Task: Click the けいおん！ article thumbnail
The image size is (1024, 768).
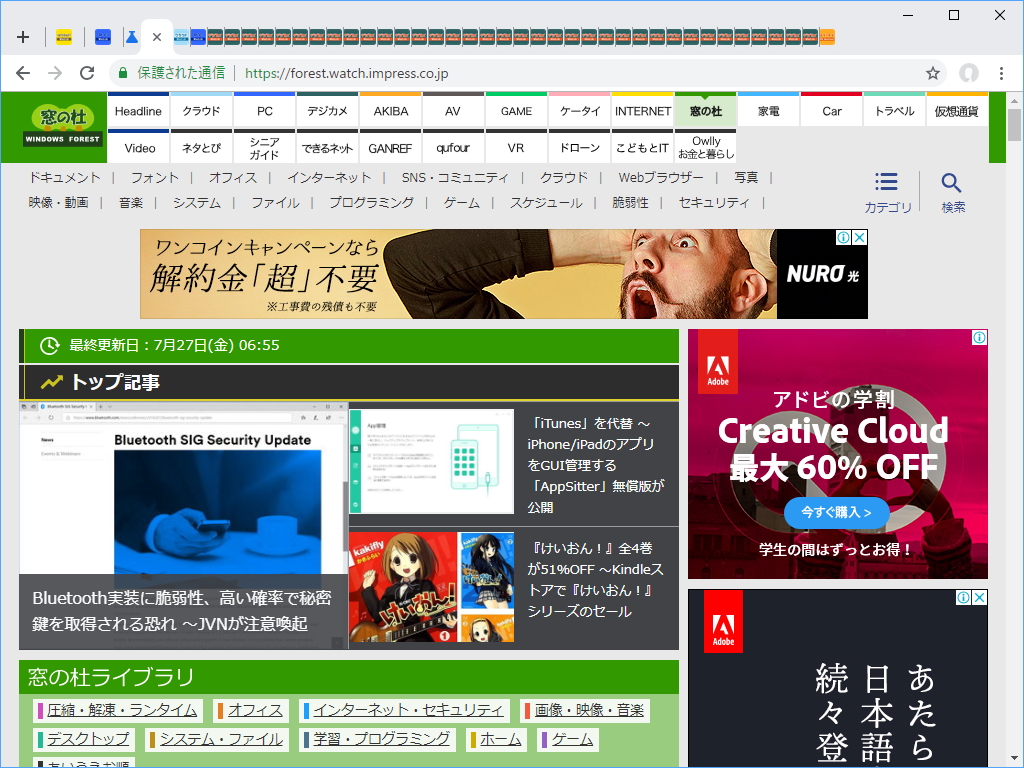Action: click(x=432, y=586)
